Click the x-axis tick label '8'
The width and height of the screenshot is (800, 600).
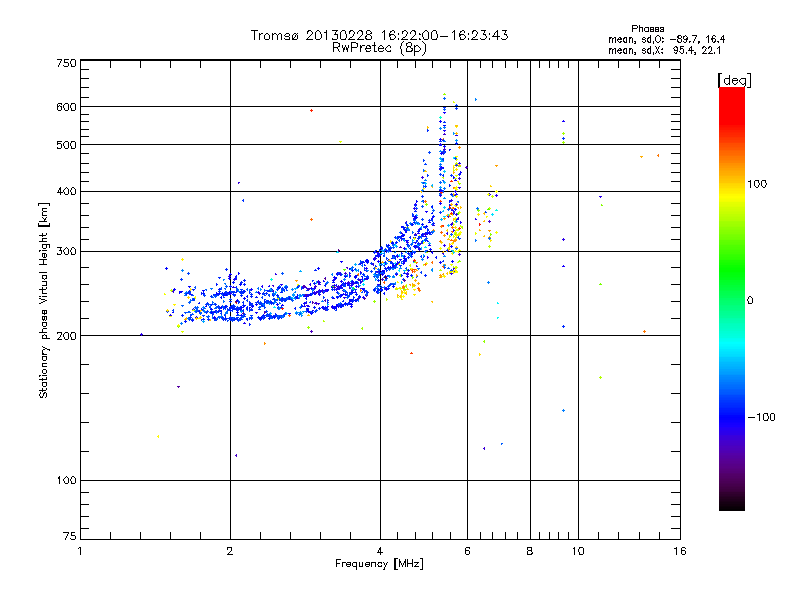(530, 551)
